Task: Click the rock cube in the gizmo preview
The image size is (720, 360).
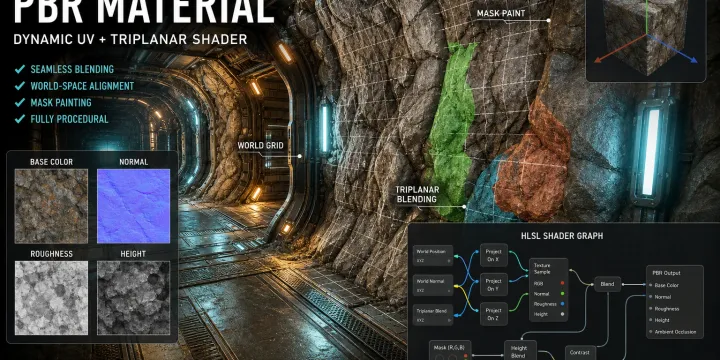Action: pyautogui.click(x=646, y=37)
